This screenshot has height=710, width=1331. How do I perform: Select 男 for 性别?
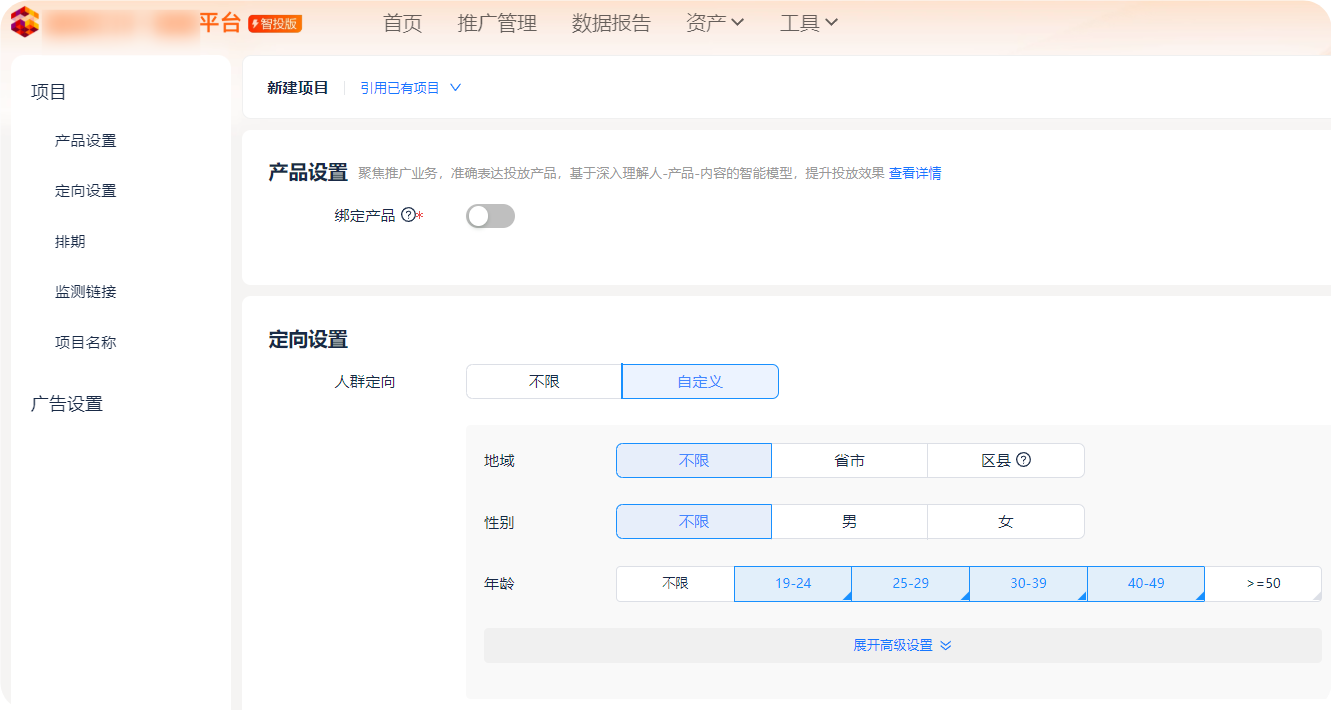pos(850,522)
